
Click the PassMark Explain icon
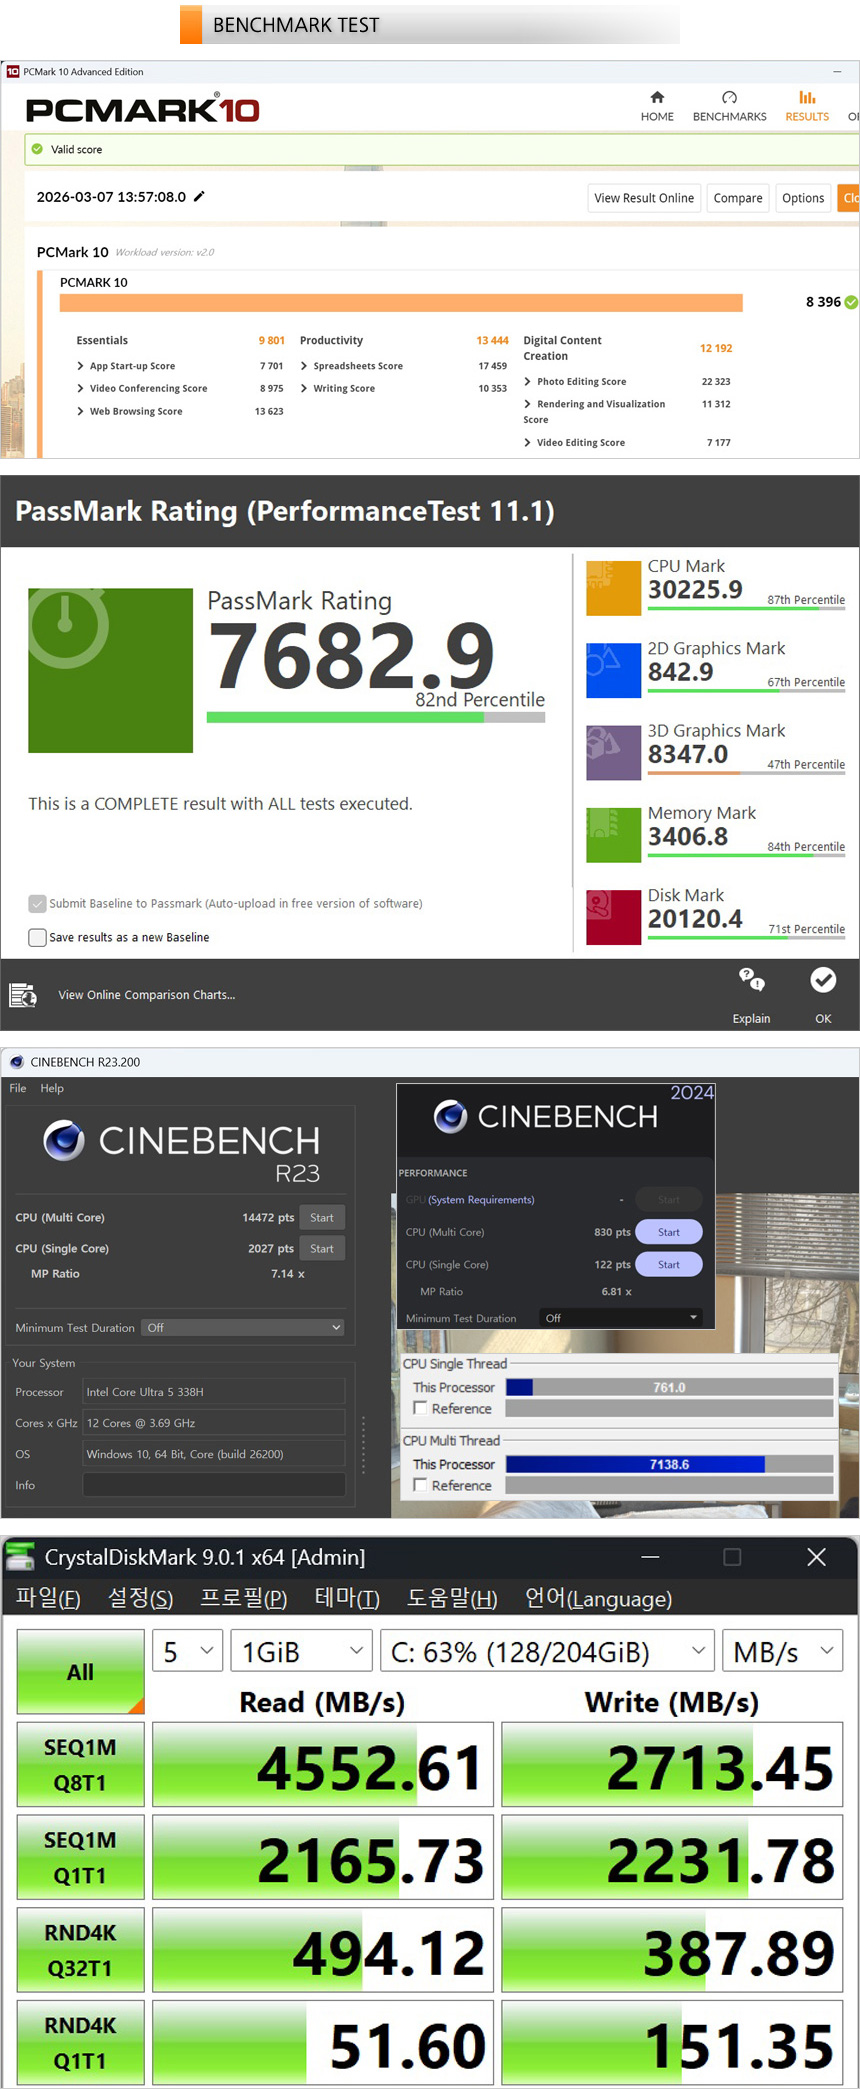[x=751, y=981]
